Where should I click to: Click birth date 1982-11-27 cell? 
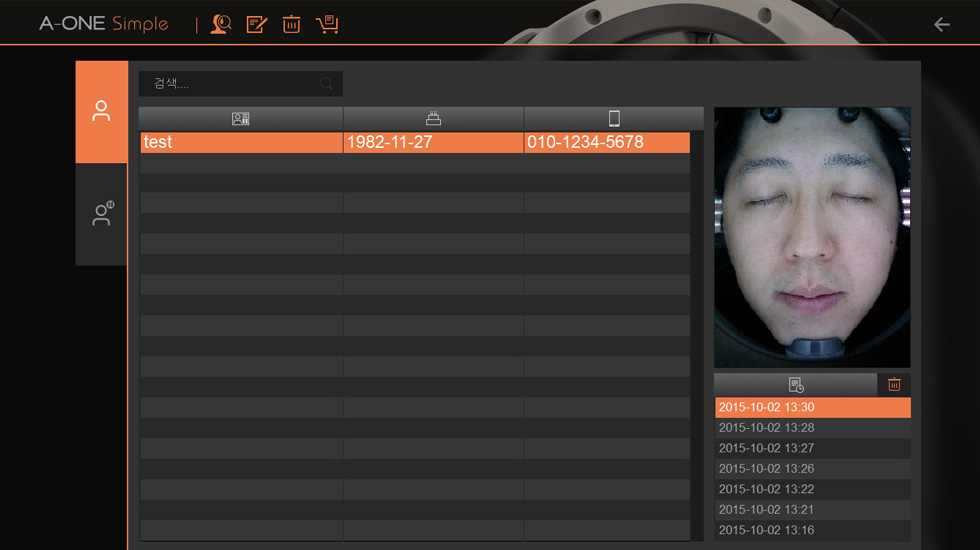click(433, 142)
